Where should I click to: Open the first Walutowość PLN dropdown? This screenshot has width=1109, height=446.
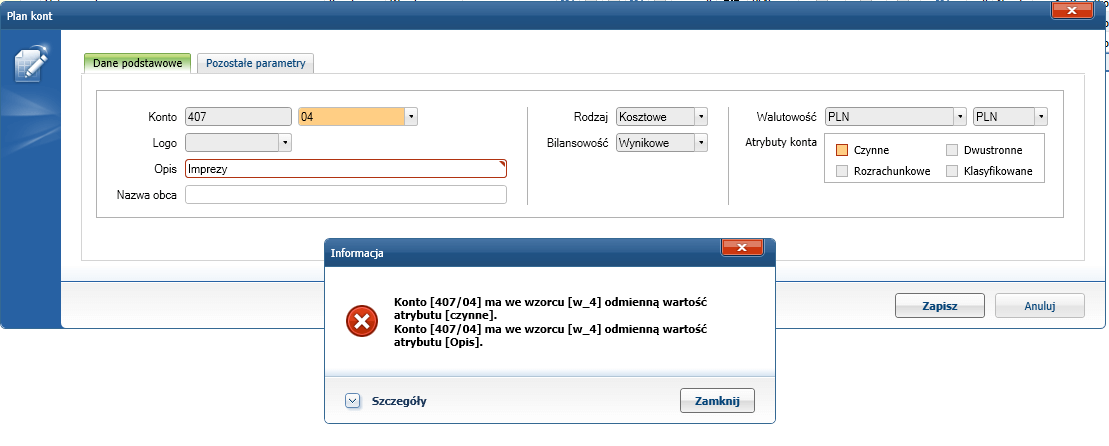[x=960, y=116]
